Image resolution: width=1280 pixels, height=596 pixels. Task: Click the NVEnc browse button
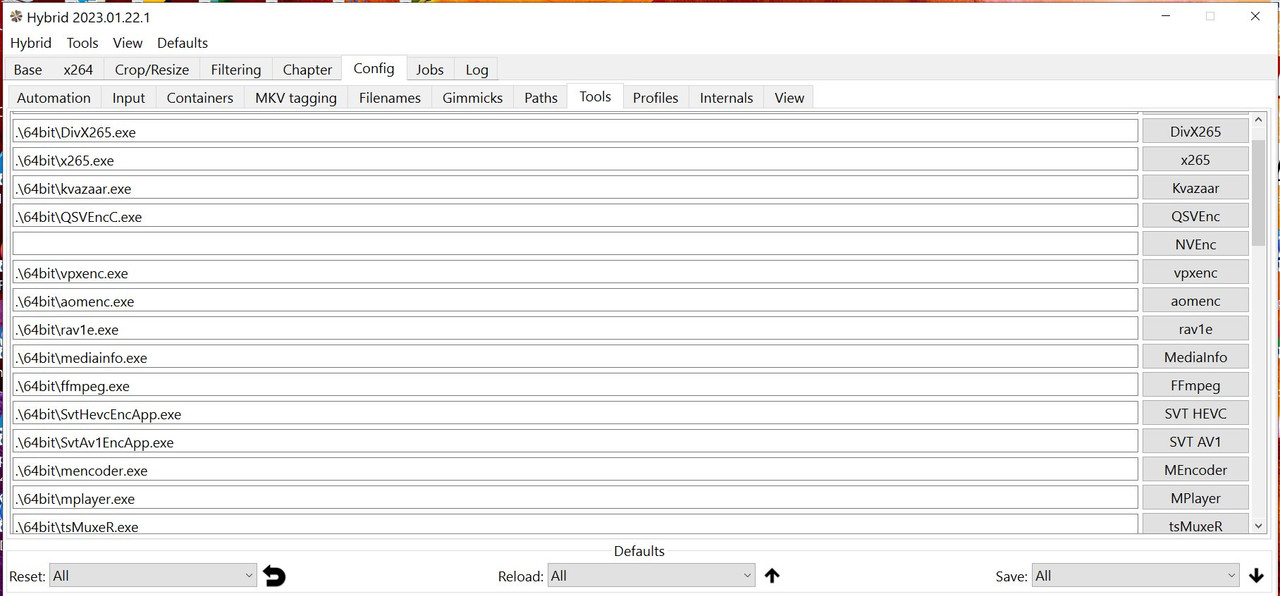point(1195,244)
